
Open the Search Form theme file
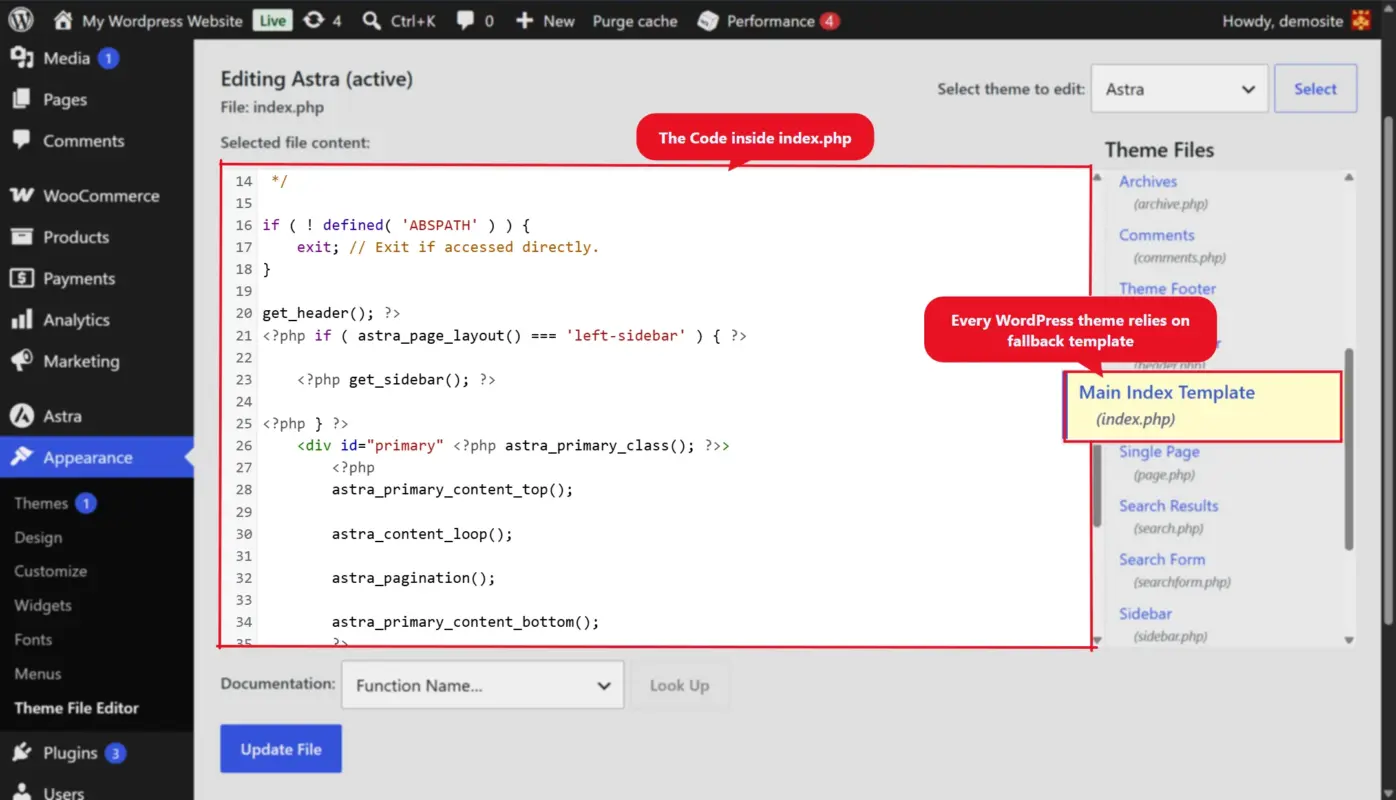coord(1162,559)
